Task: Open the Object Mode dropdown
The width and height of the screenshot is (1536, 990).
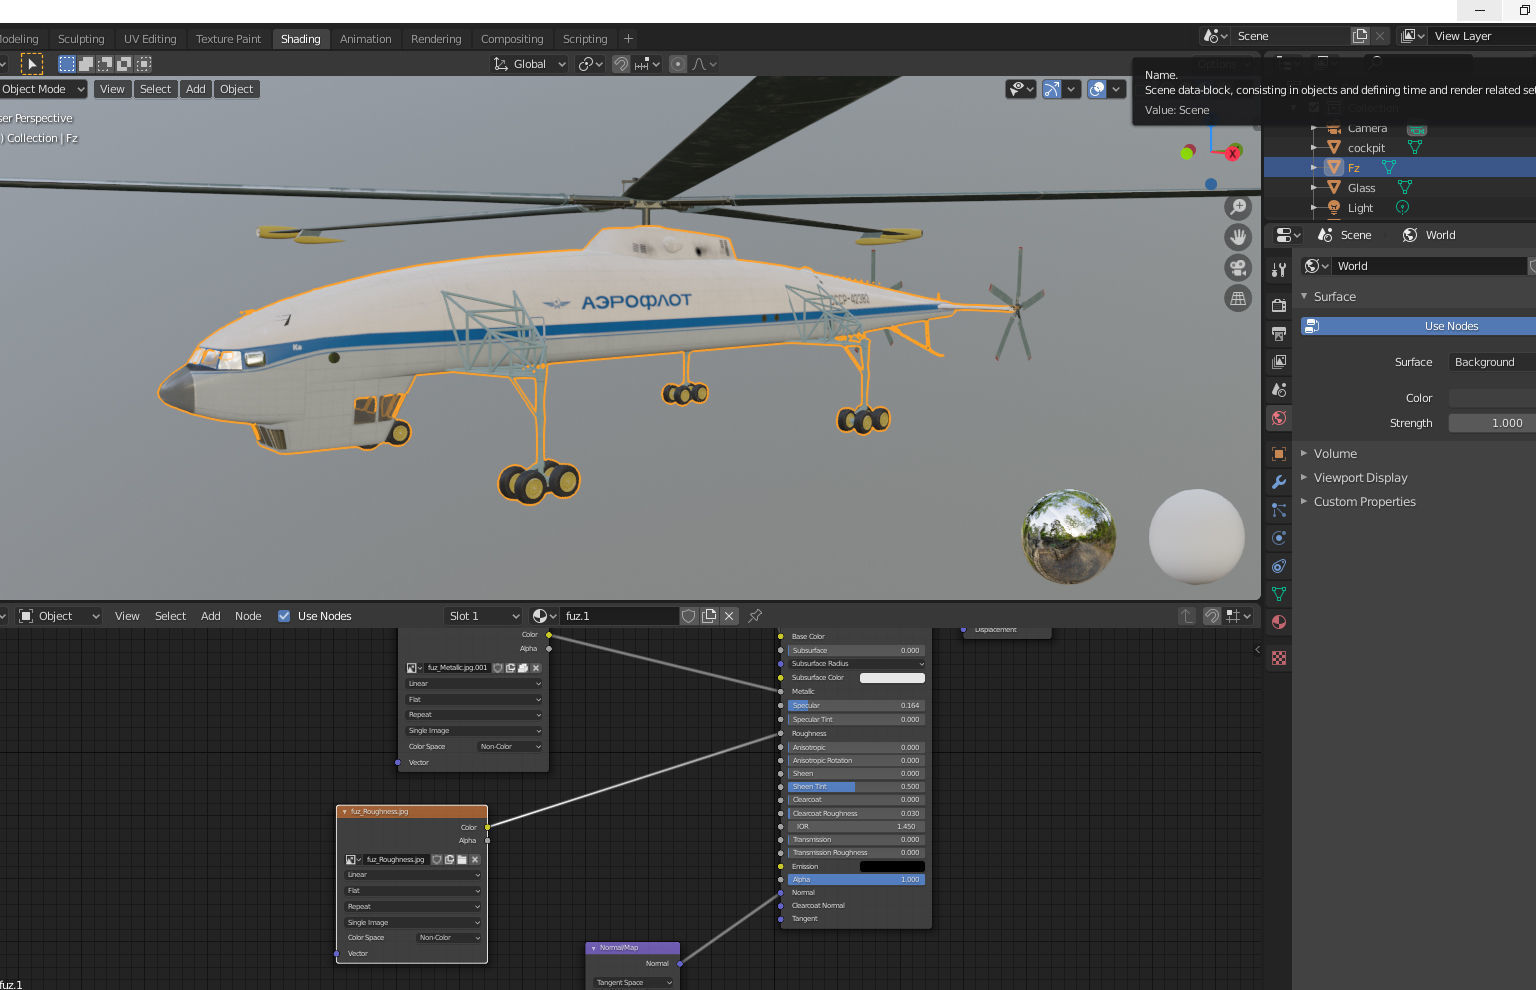Action: click(42, 89)
